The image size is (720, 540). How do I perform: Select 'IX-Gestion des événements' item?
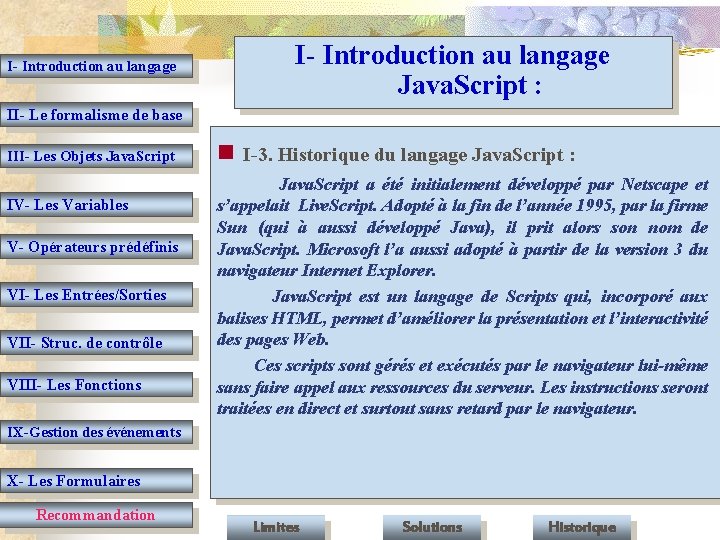click(x=96, y=433)
